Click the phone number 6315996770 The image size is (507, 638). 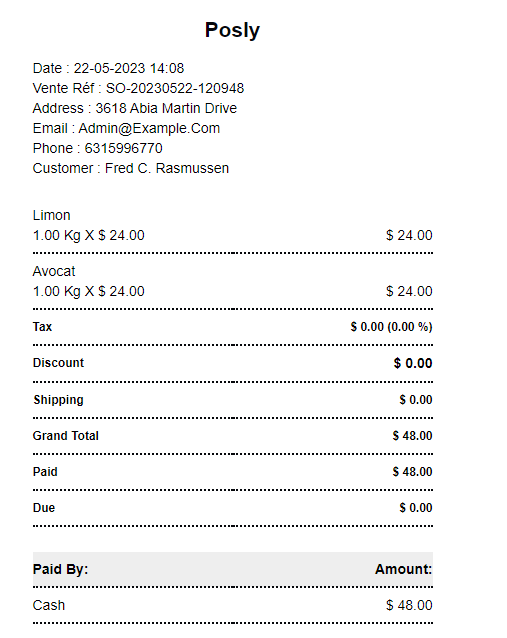(x=123, y=148)
